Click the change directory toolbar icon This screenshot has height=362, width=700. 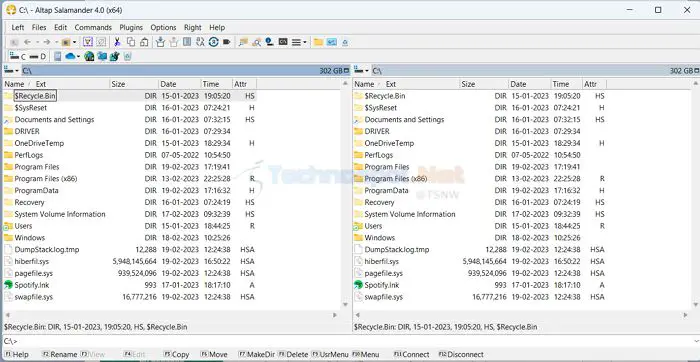(x=243, y=42)
